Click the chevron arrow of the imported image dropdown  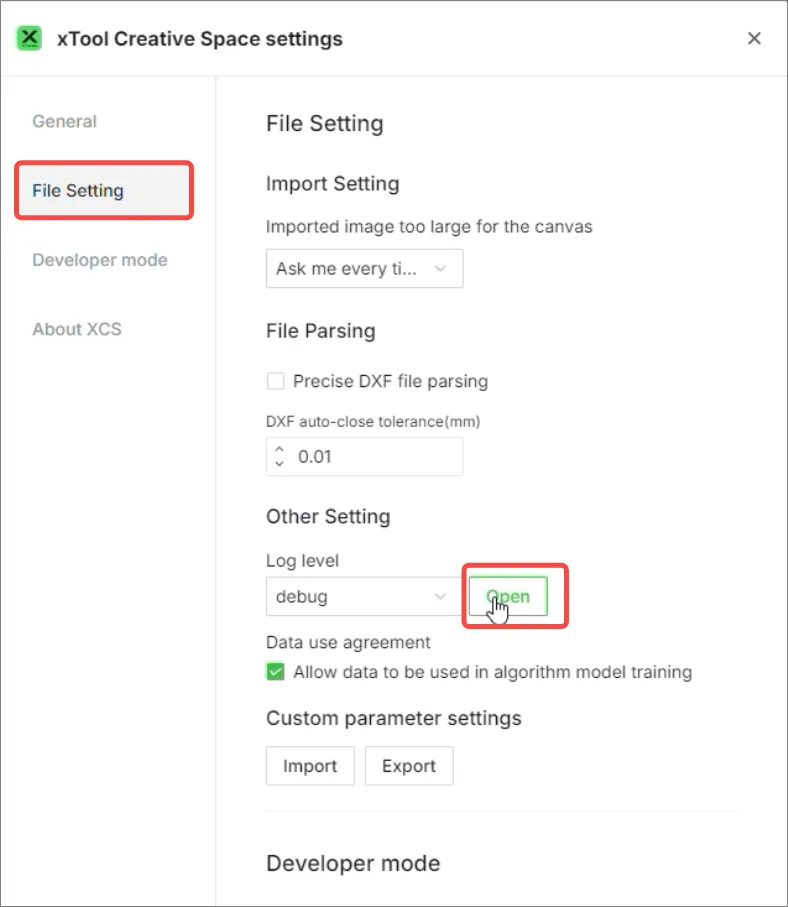point(440,268)
